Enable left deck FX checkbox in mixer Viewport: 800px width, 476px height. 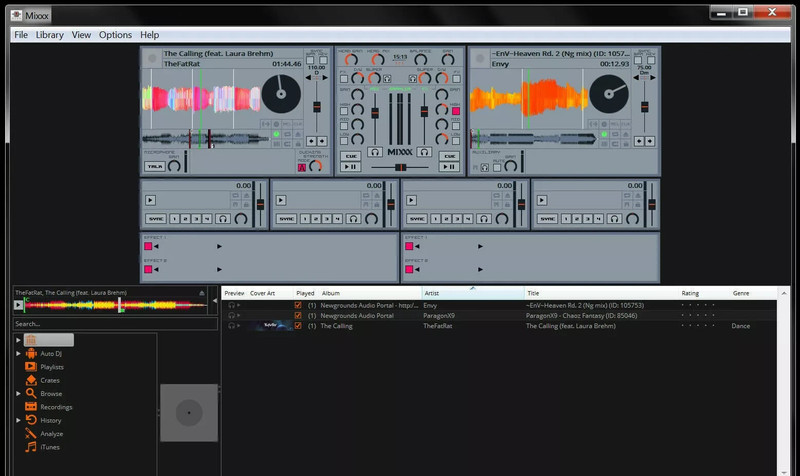pyautogui.click(x=344, y=79)
